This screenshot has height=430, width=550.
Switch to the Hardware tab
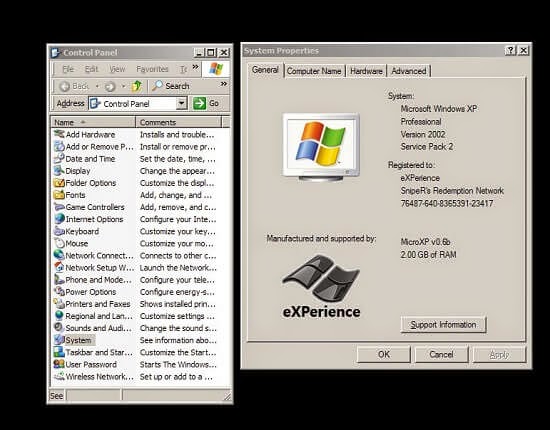pyautogui.click(x=366, y=71)
